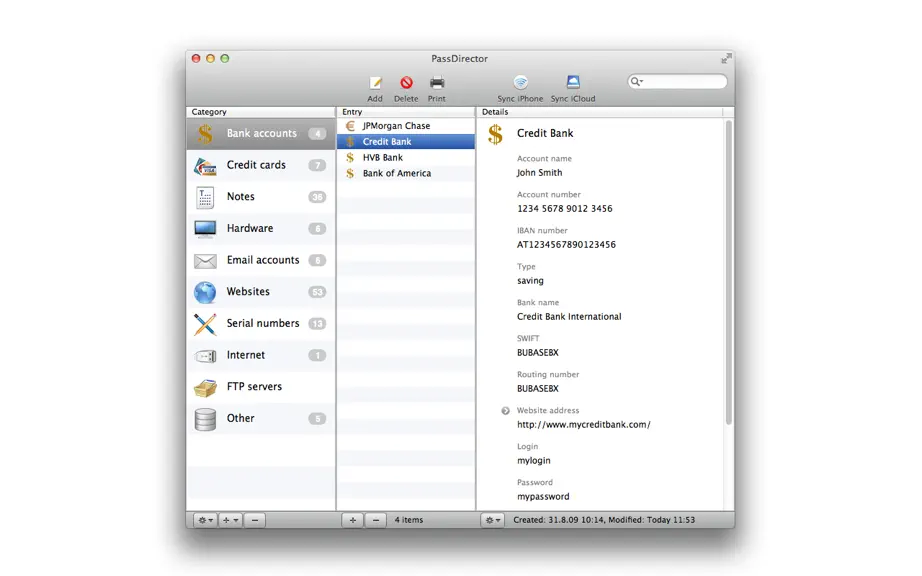Click the red Delete toolbar icon
This screenshot has height=576, width=922.
point(406,83)
